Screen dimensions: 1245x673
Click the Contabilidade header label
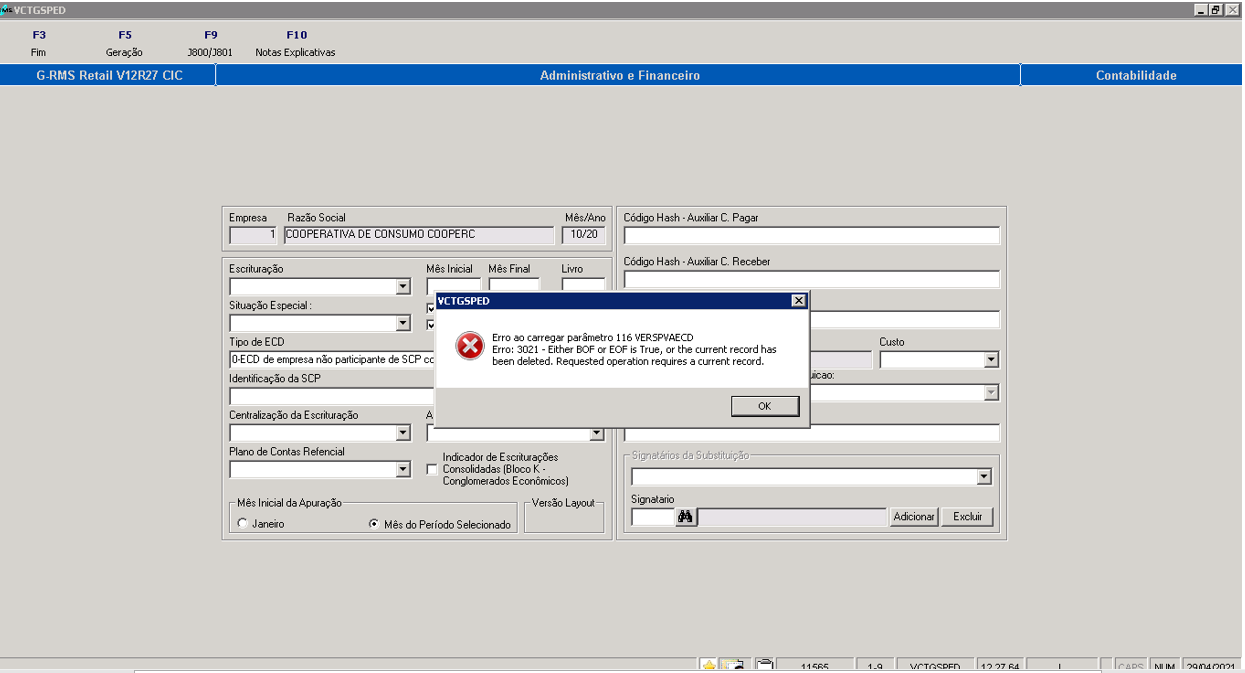click(1136, 76)
